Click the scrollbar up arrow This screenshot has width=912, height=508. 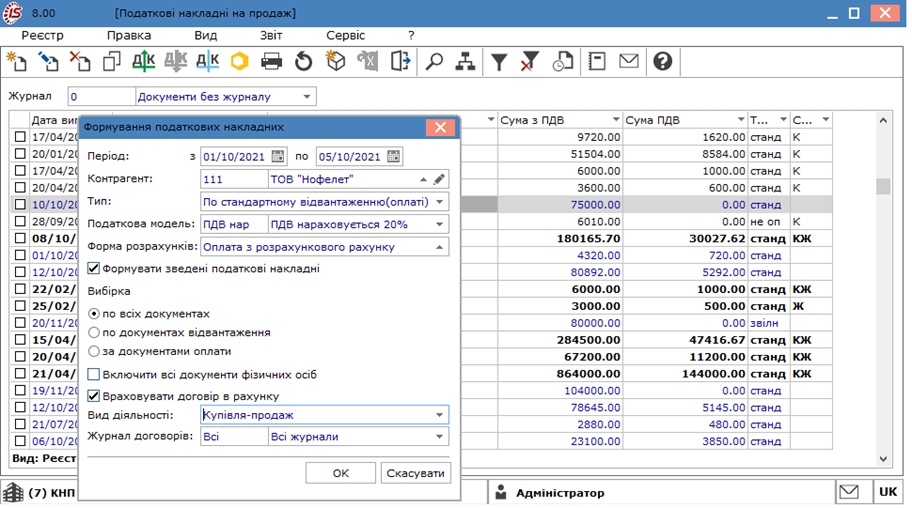(883, 120)
